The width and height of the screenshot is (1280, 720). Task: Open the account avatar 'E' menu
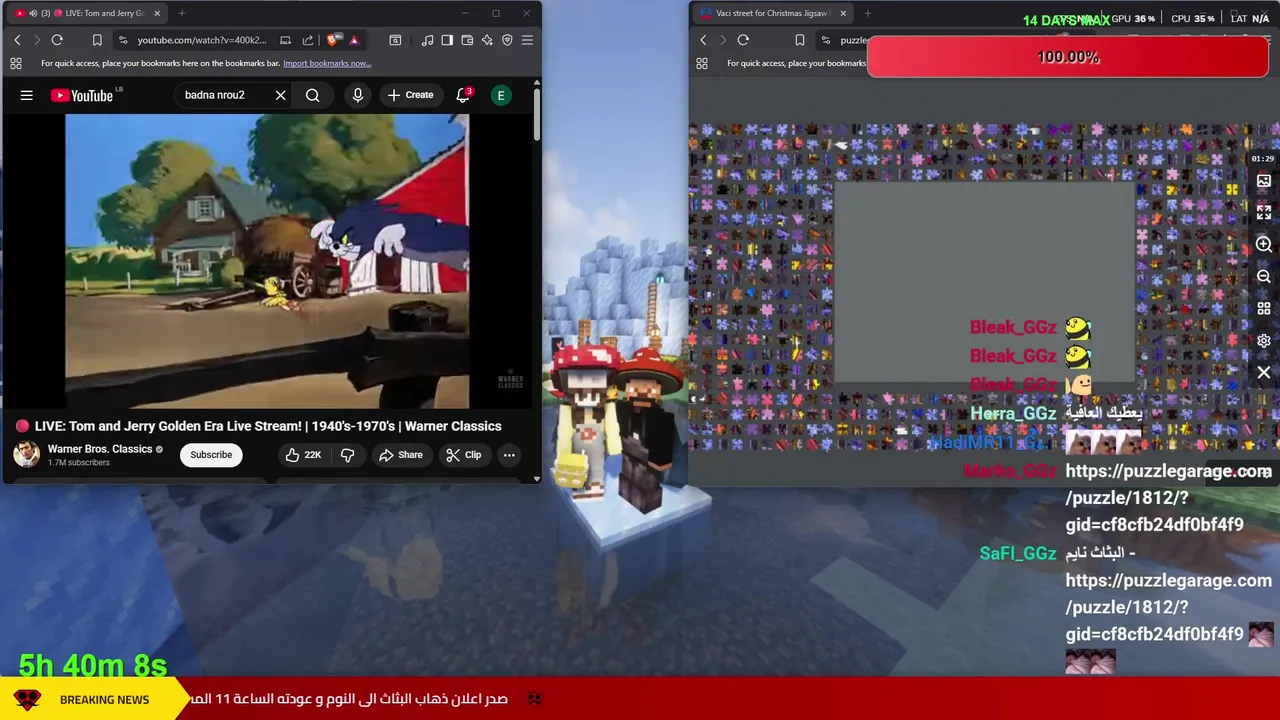click(x=501, y=95)
